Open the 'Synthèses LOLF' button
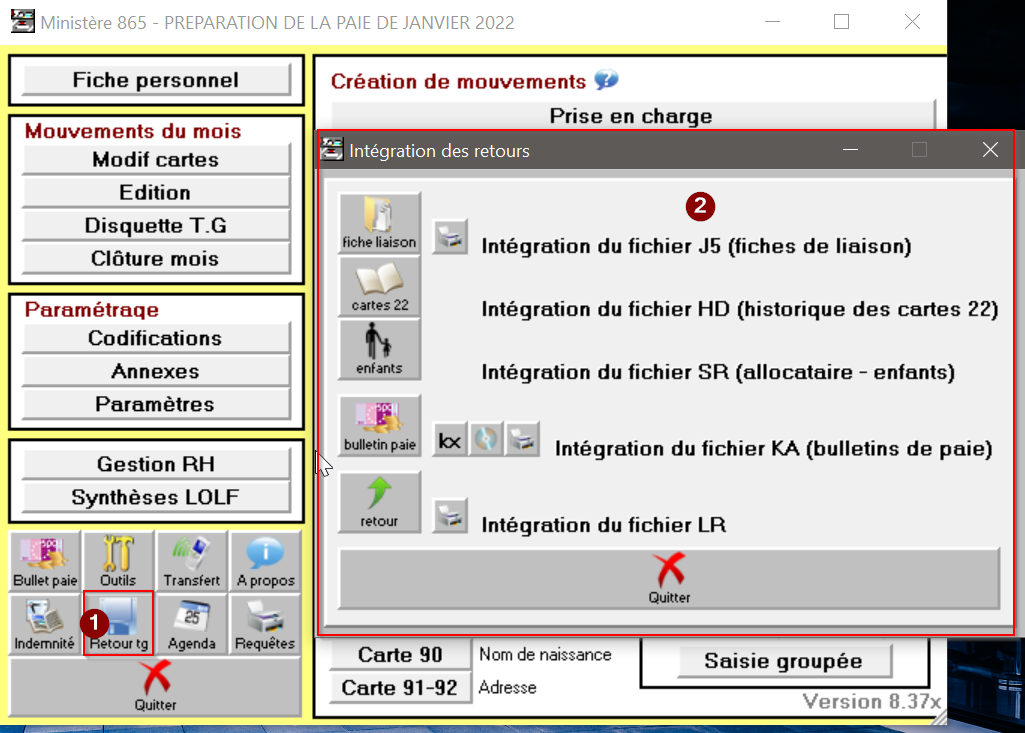 [x=156, y=497]
